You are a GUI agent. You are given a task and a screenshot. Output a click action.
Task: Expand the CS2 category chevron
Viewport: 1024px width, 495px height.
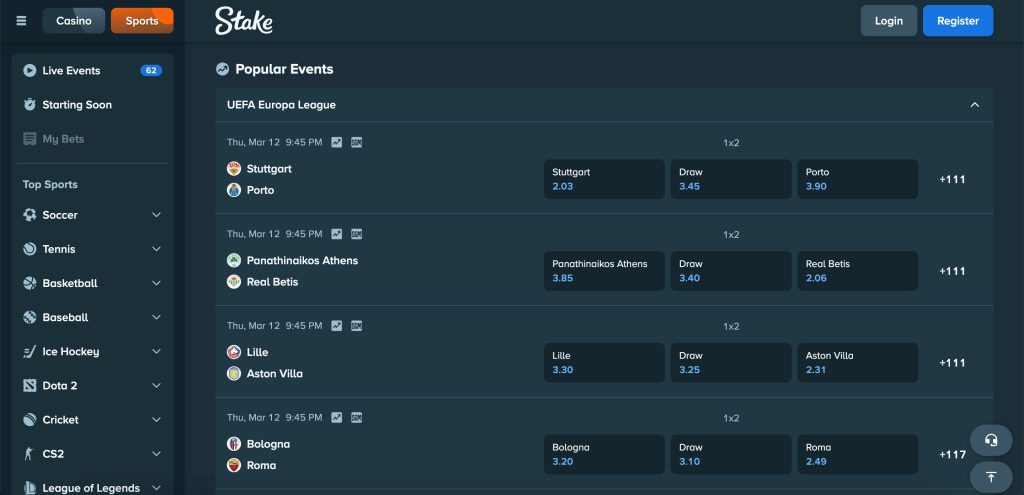(156, 454)
